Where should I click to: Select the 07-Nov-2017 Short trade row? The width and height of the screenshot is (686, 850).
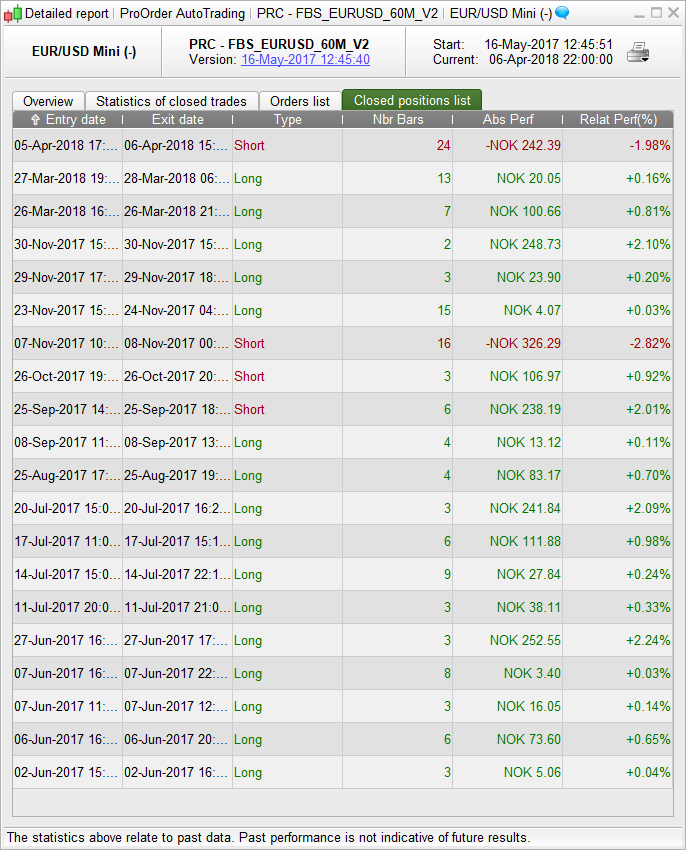tap(342, 343)
